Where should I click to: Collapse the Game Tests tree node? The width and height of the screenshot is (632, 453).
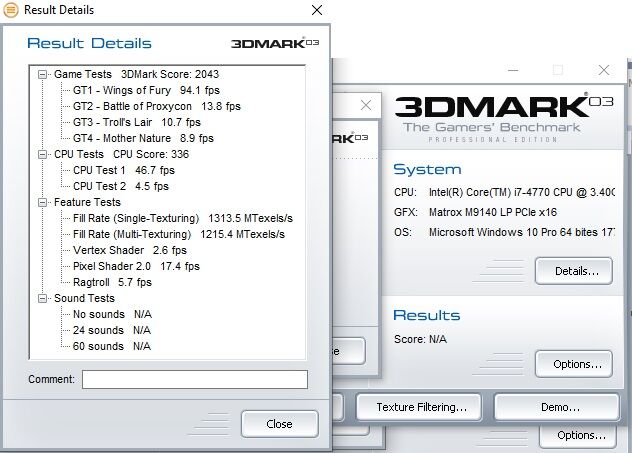[x=42, y=75]
